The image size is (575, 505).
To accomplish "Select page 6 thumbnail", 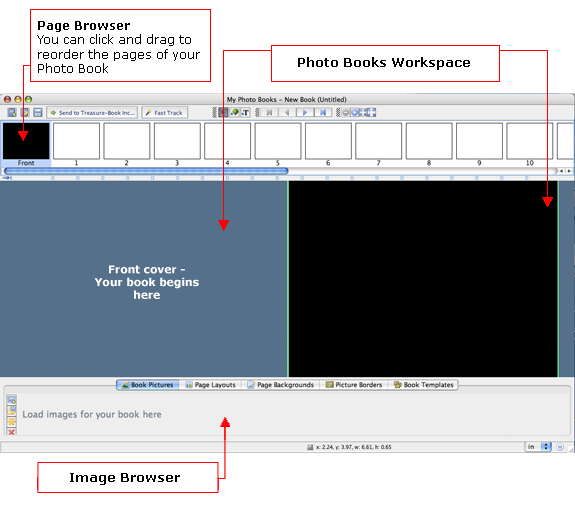I will click(x=328, y=141).
